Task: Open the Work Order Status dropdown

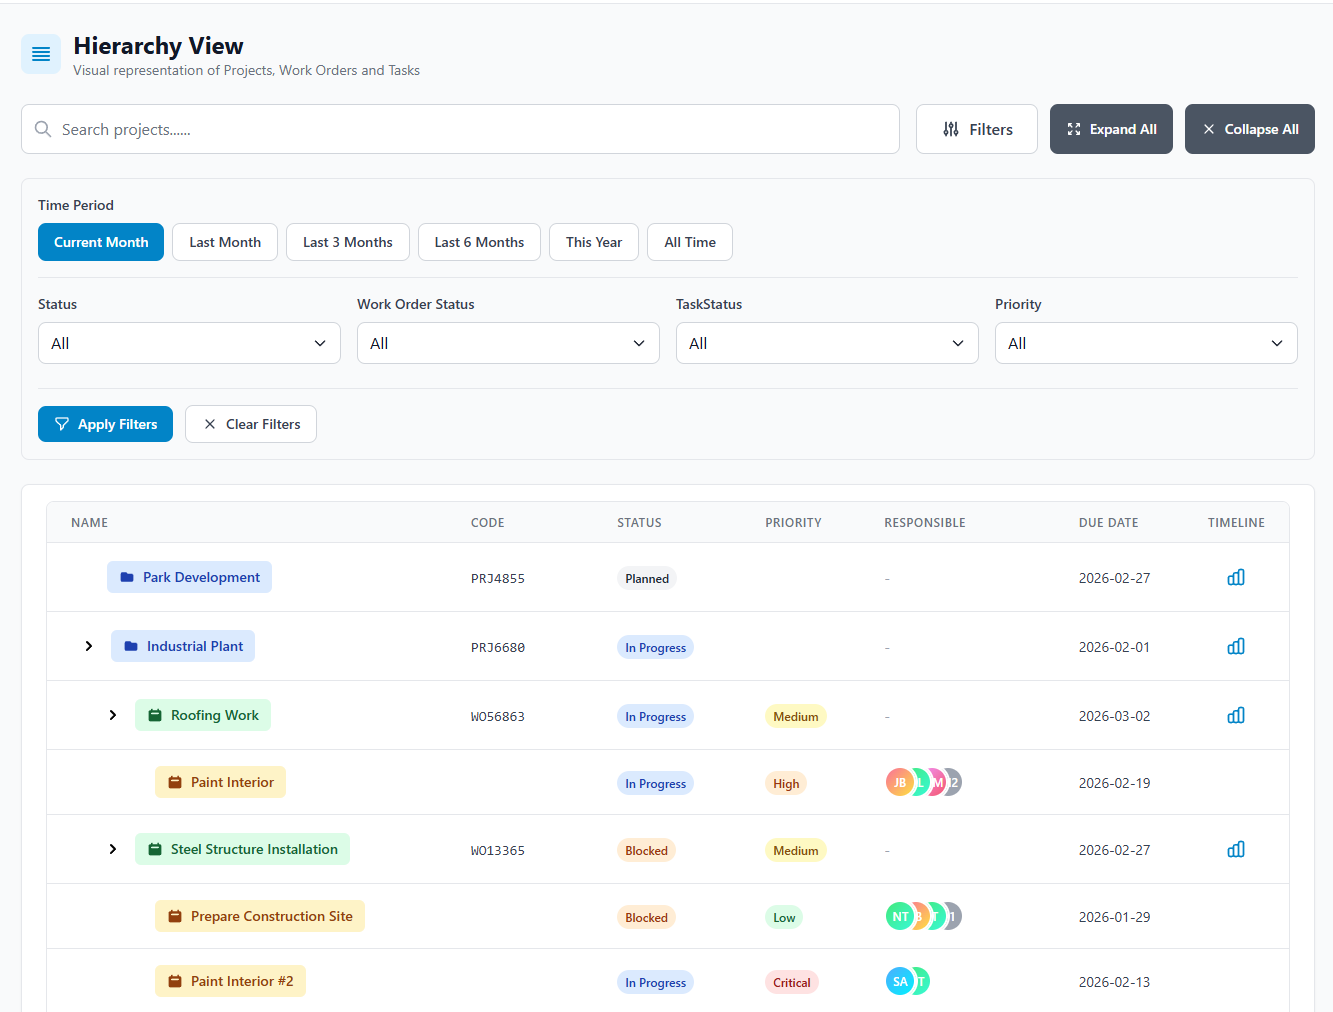Action: 507,343
